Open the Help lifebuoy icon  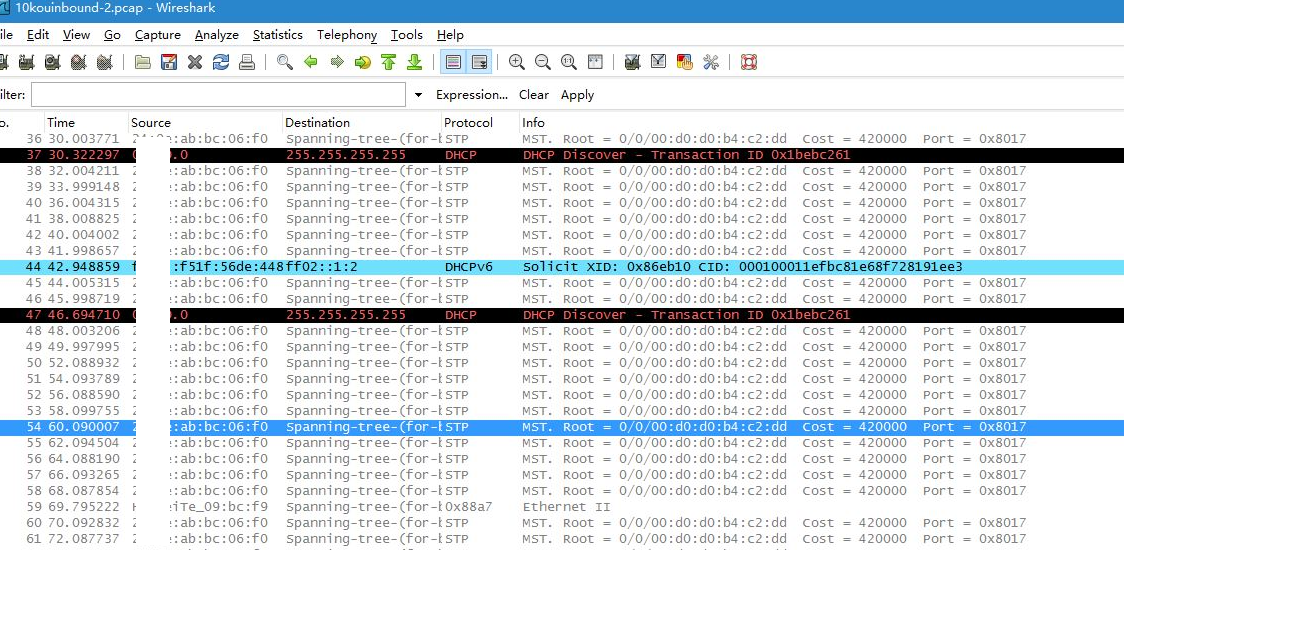click(749, 62)
